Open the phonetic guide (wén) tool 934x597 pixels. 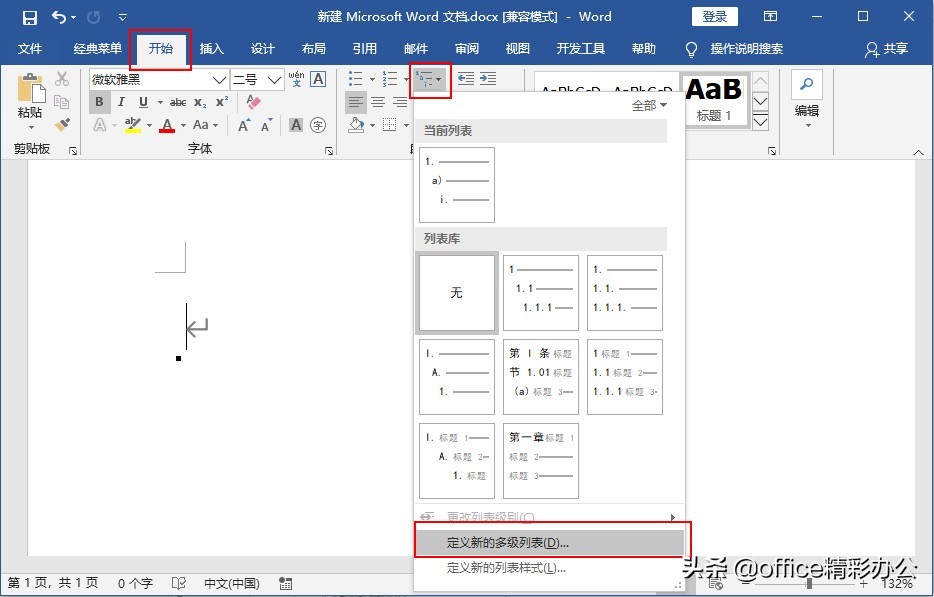tap(296, 79)
